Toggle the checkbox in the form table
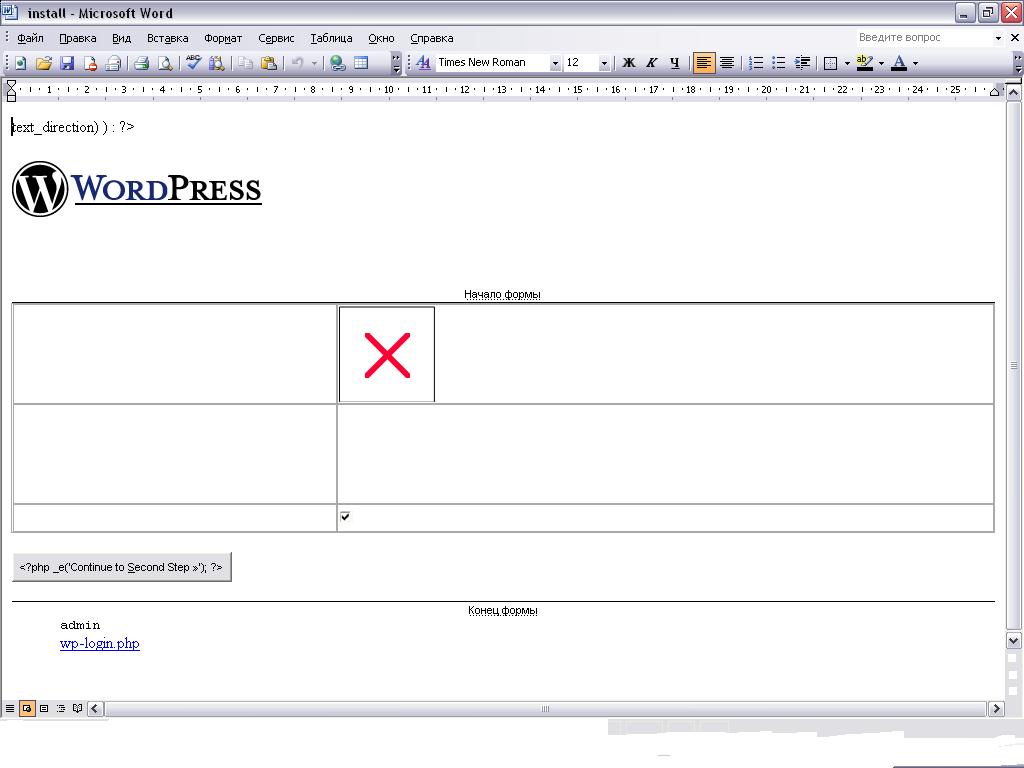The image size is (1024, 768). click(x=345, y=516)
